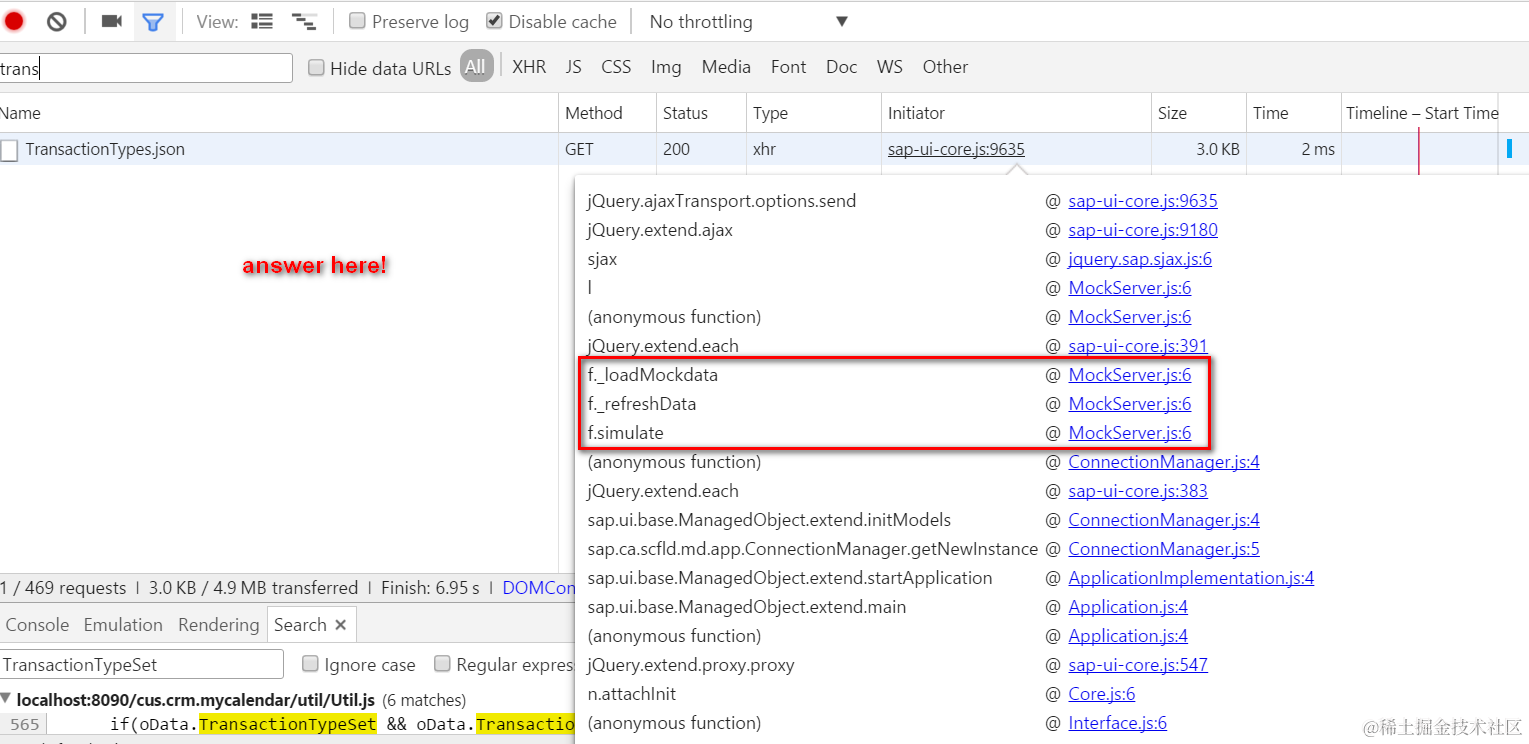Open MockServer.js:6 link for f._refreshData
The image size is (1529, 744).
pyautogui.click(x=1130, y=404)
